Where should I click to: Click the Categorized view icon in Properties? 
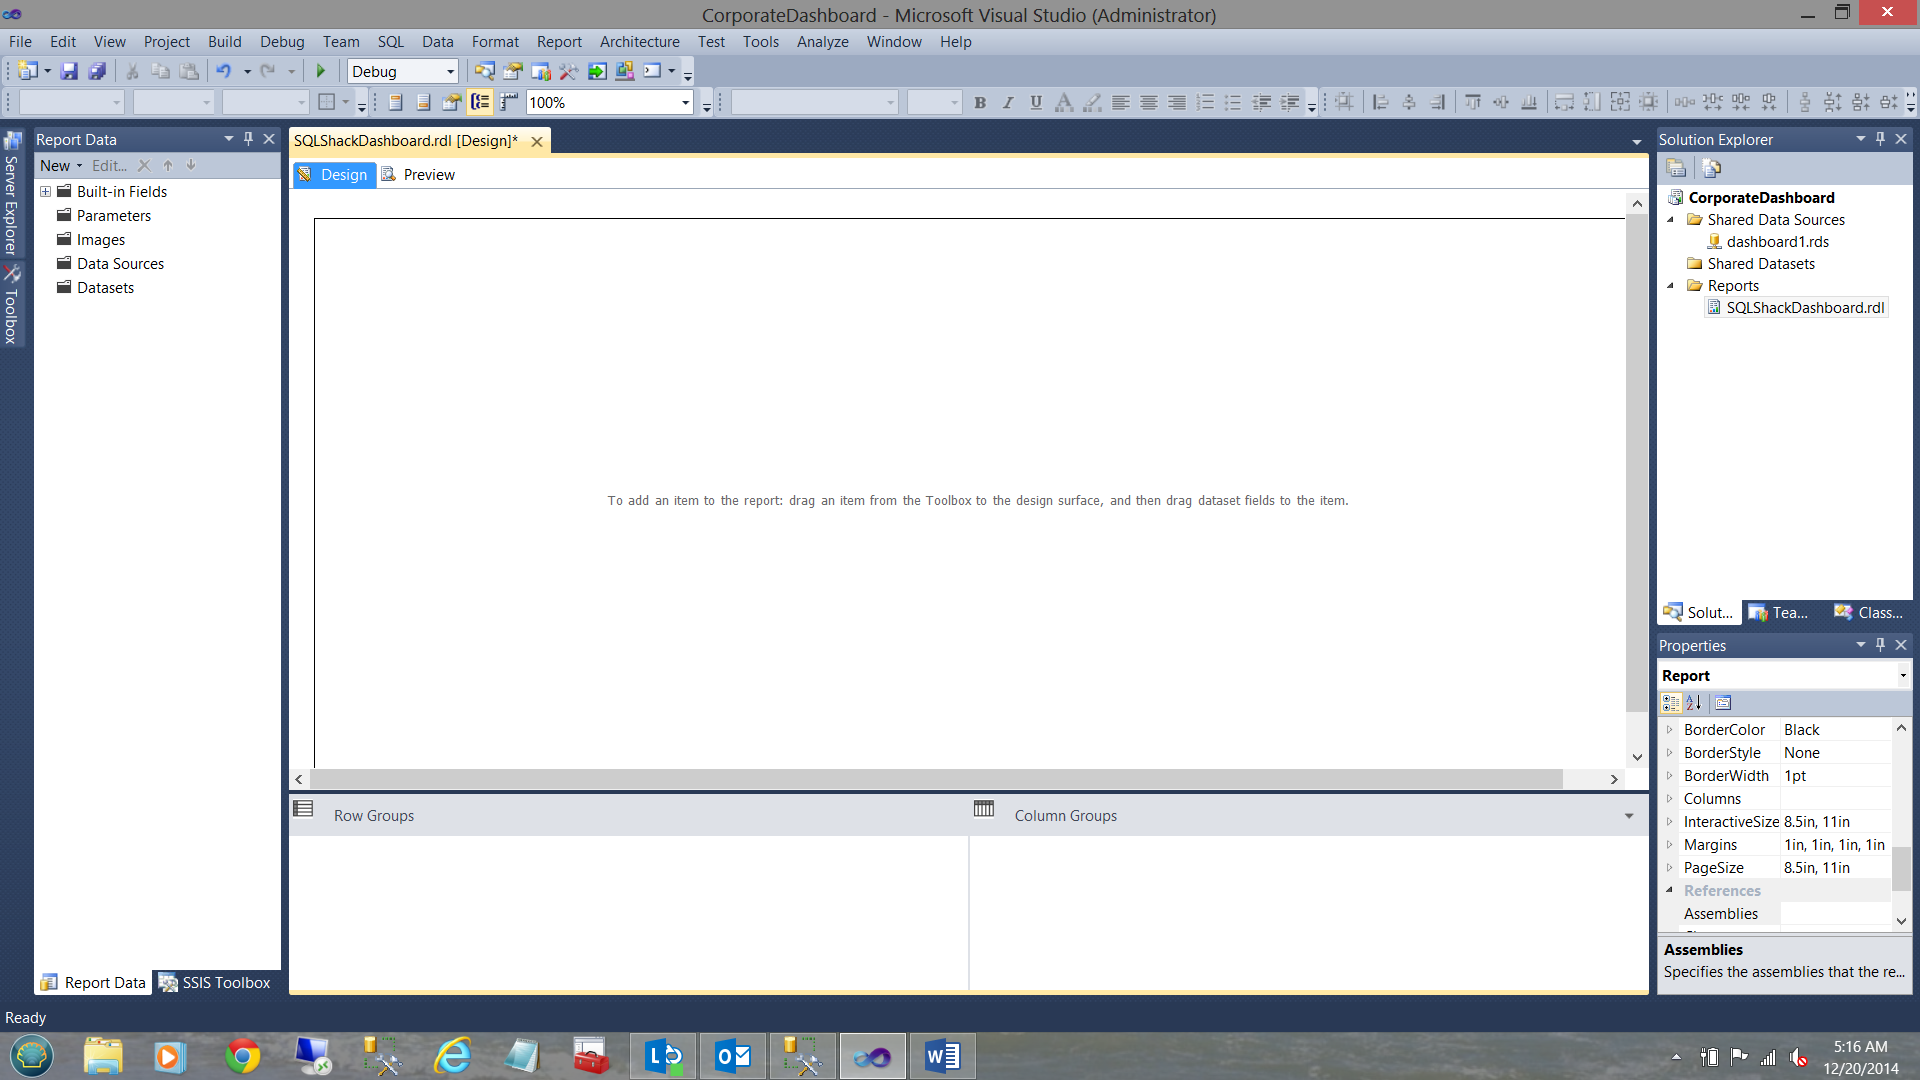pyautogui.click(x=1671, y=703)
